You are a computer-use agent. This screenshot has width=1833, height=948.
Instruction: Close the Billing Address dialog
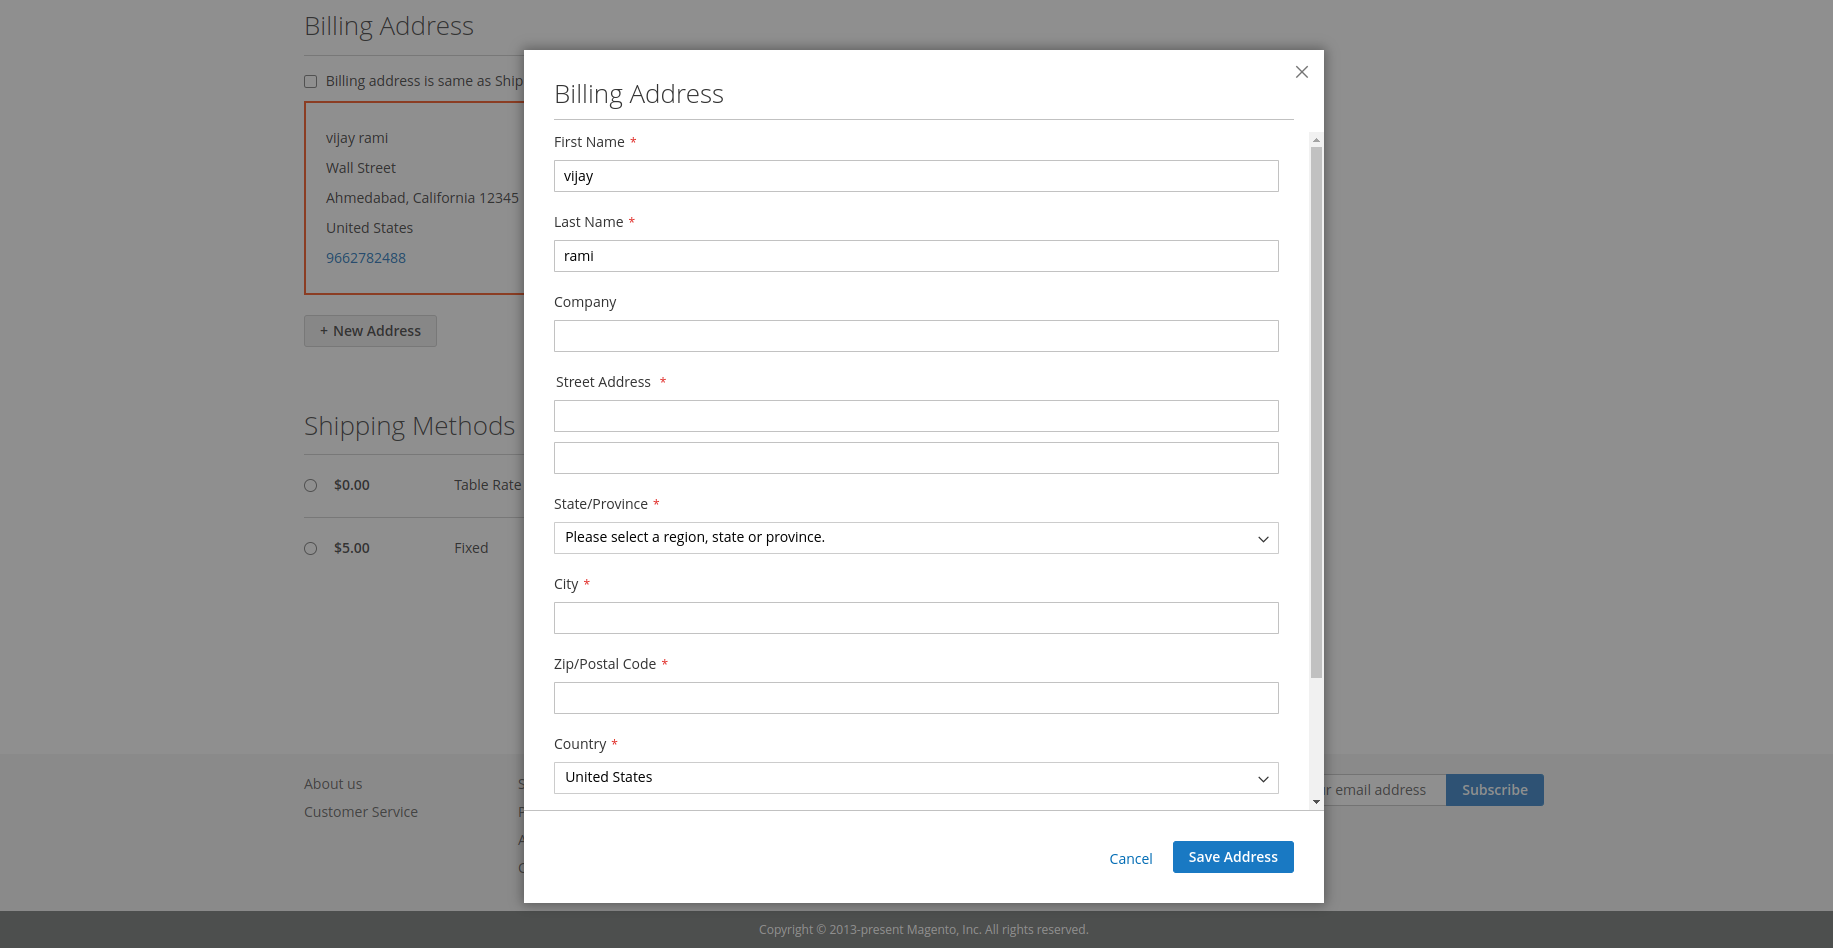click(x=1301, y=72)
